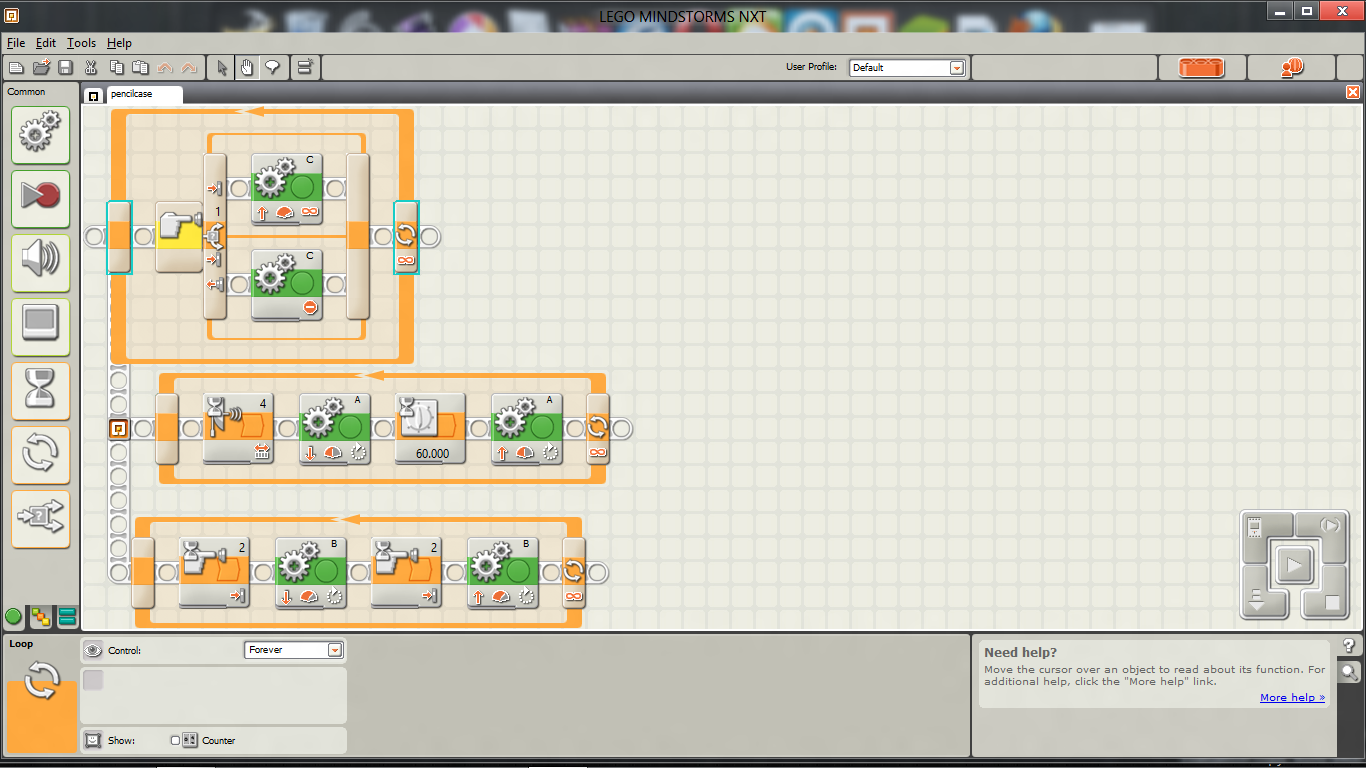1366x769 pixels.
Task: Click the Paste toolbar icon
Action: (141, 68)
